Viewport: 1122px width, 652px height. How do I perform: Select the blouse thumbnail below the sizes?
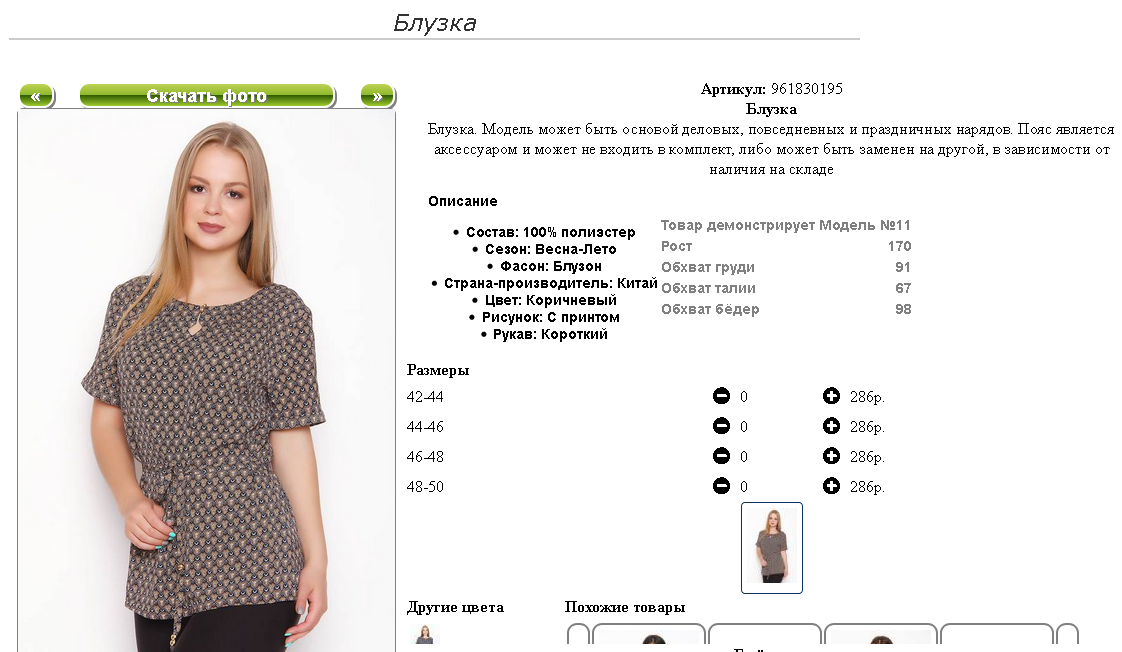coord(771,548)
